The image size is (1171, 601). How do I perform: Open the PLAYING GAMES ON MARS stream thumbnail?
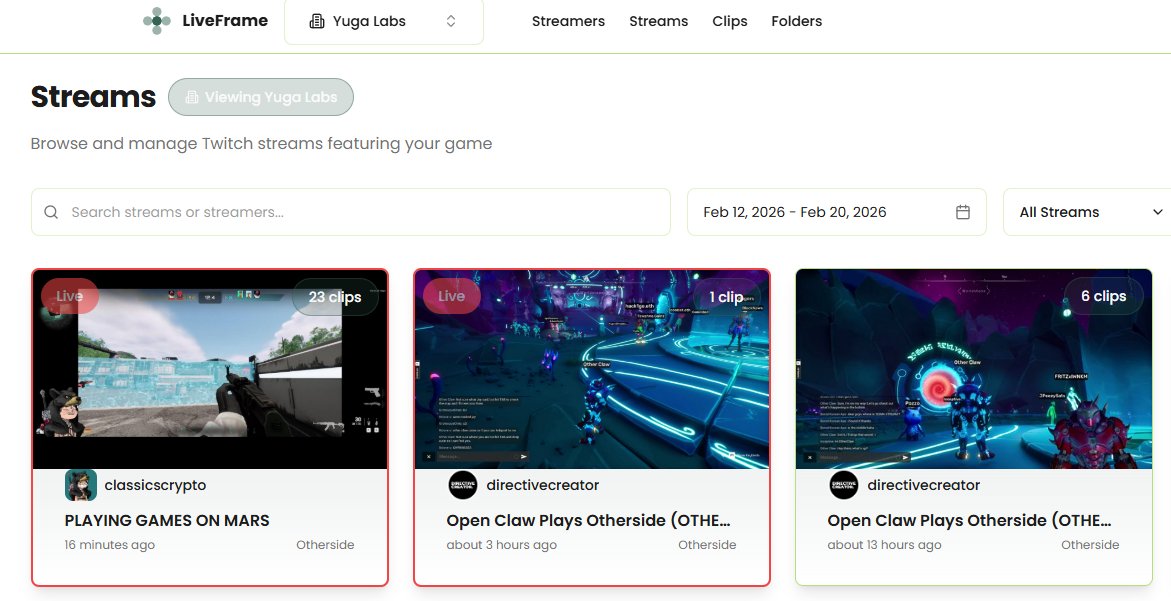210,369
